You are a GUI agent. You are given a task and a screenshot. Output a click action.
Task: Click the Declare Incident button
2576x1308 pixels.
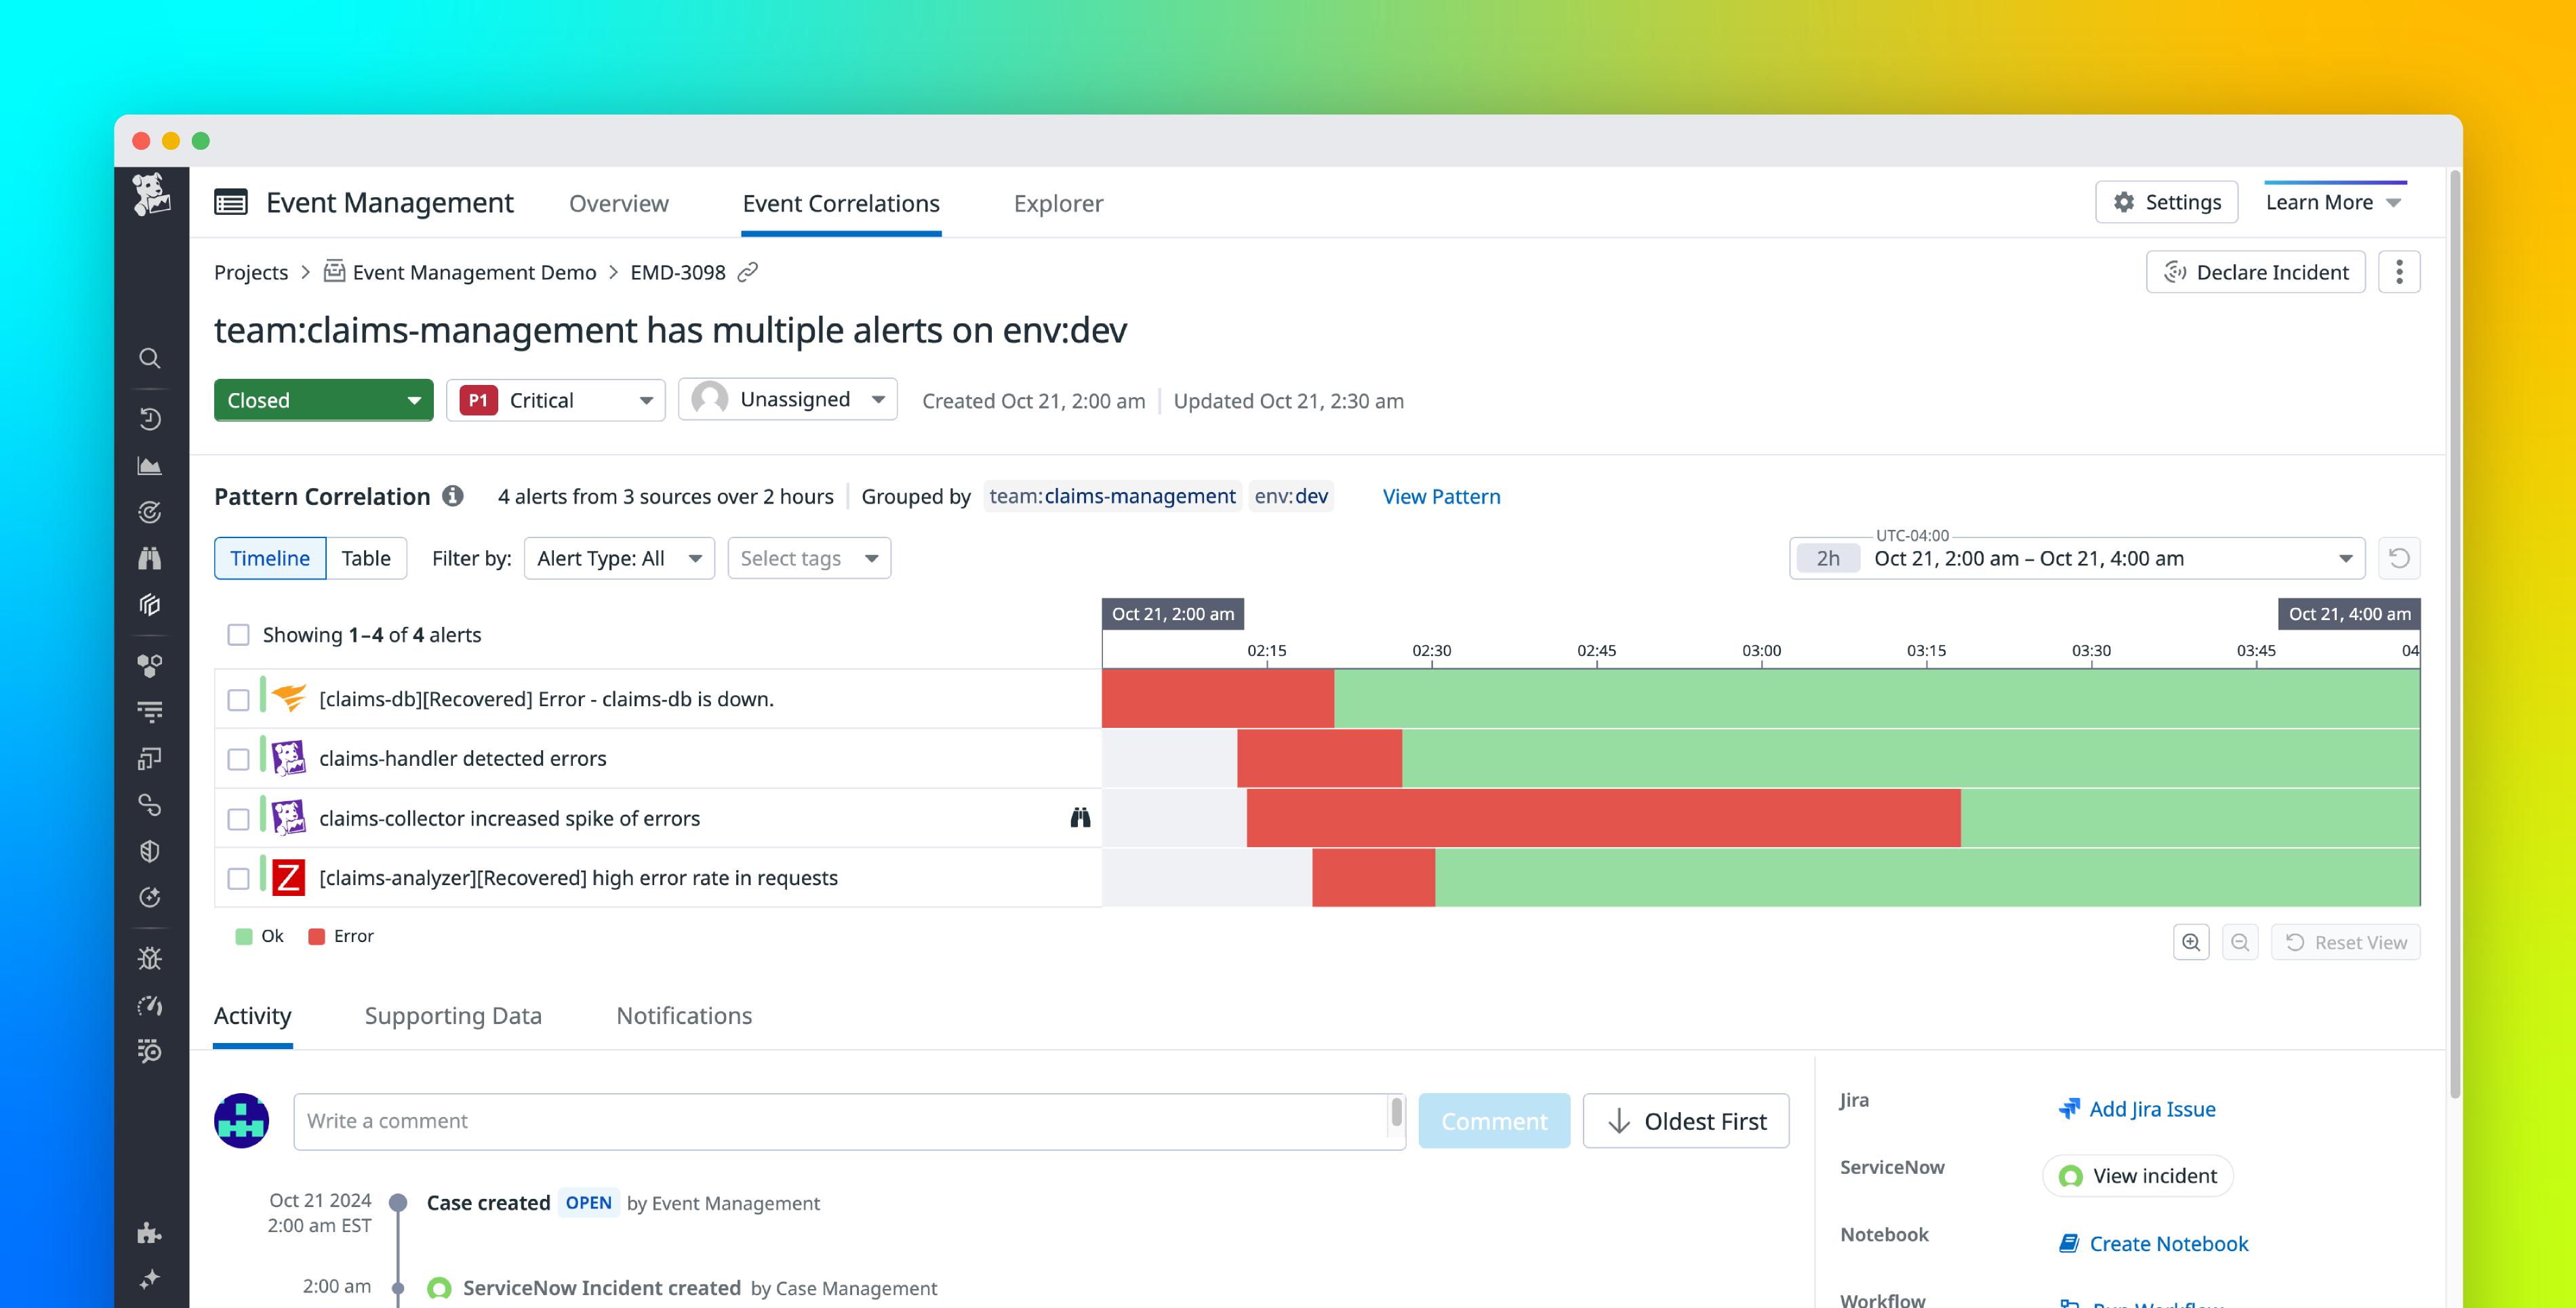click(2256, 272)
